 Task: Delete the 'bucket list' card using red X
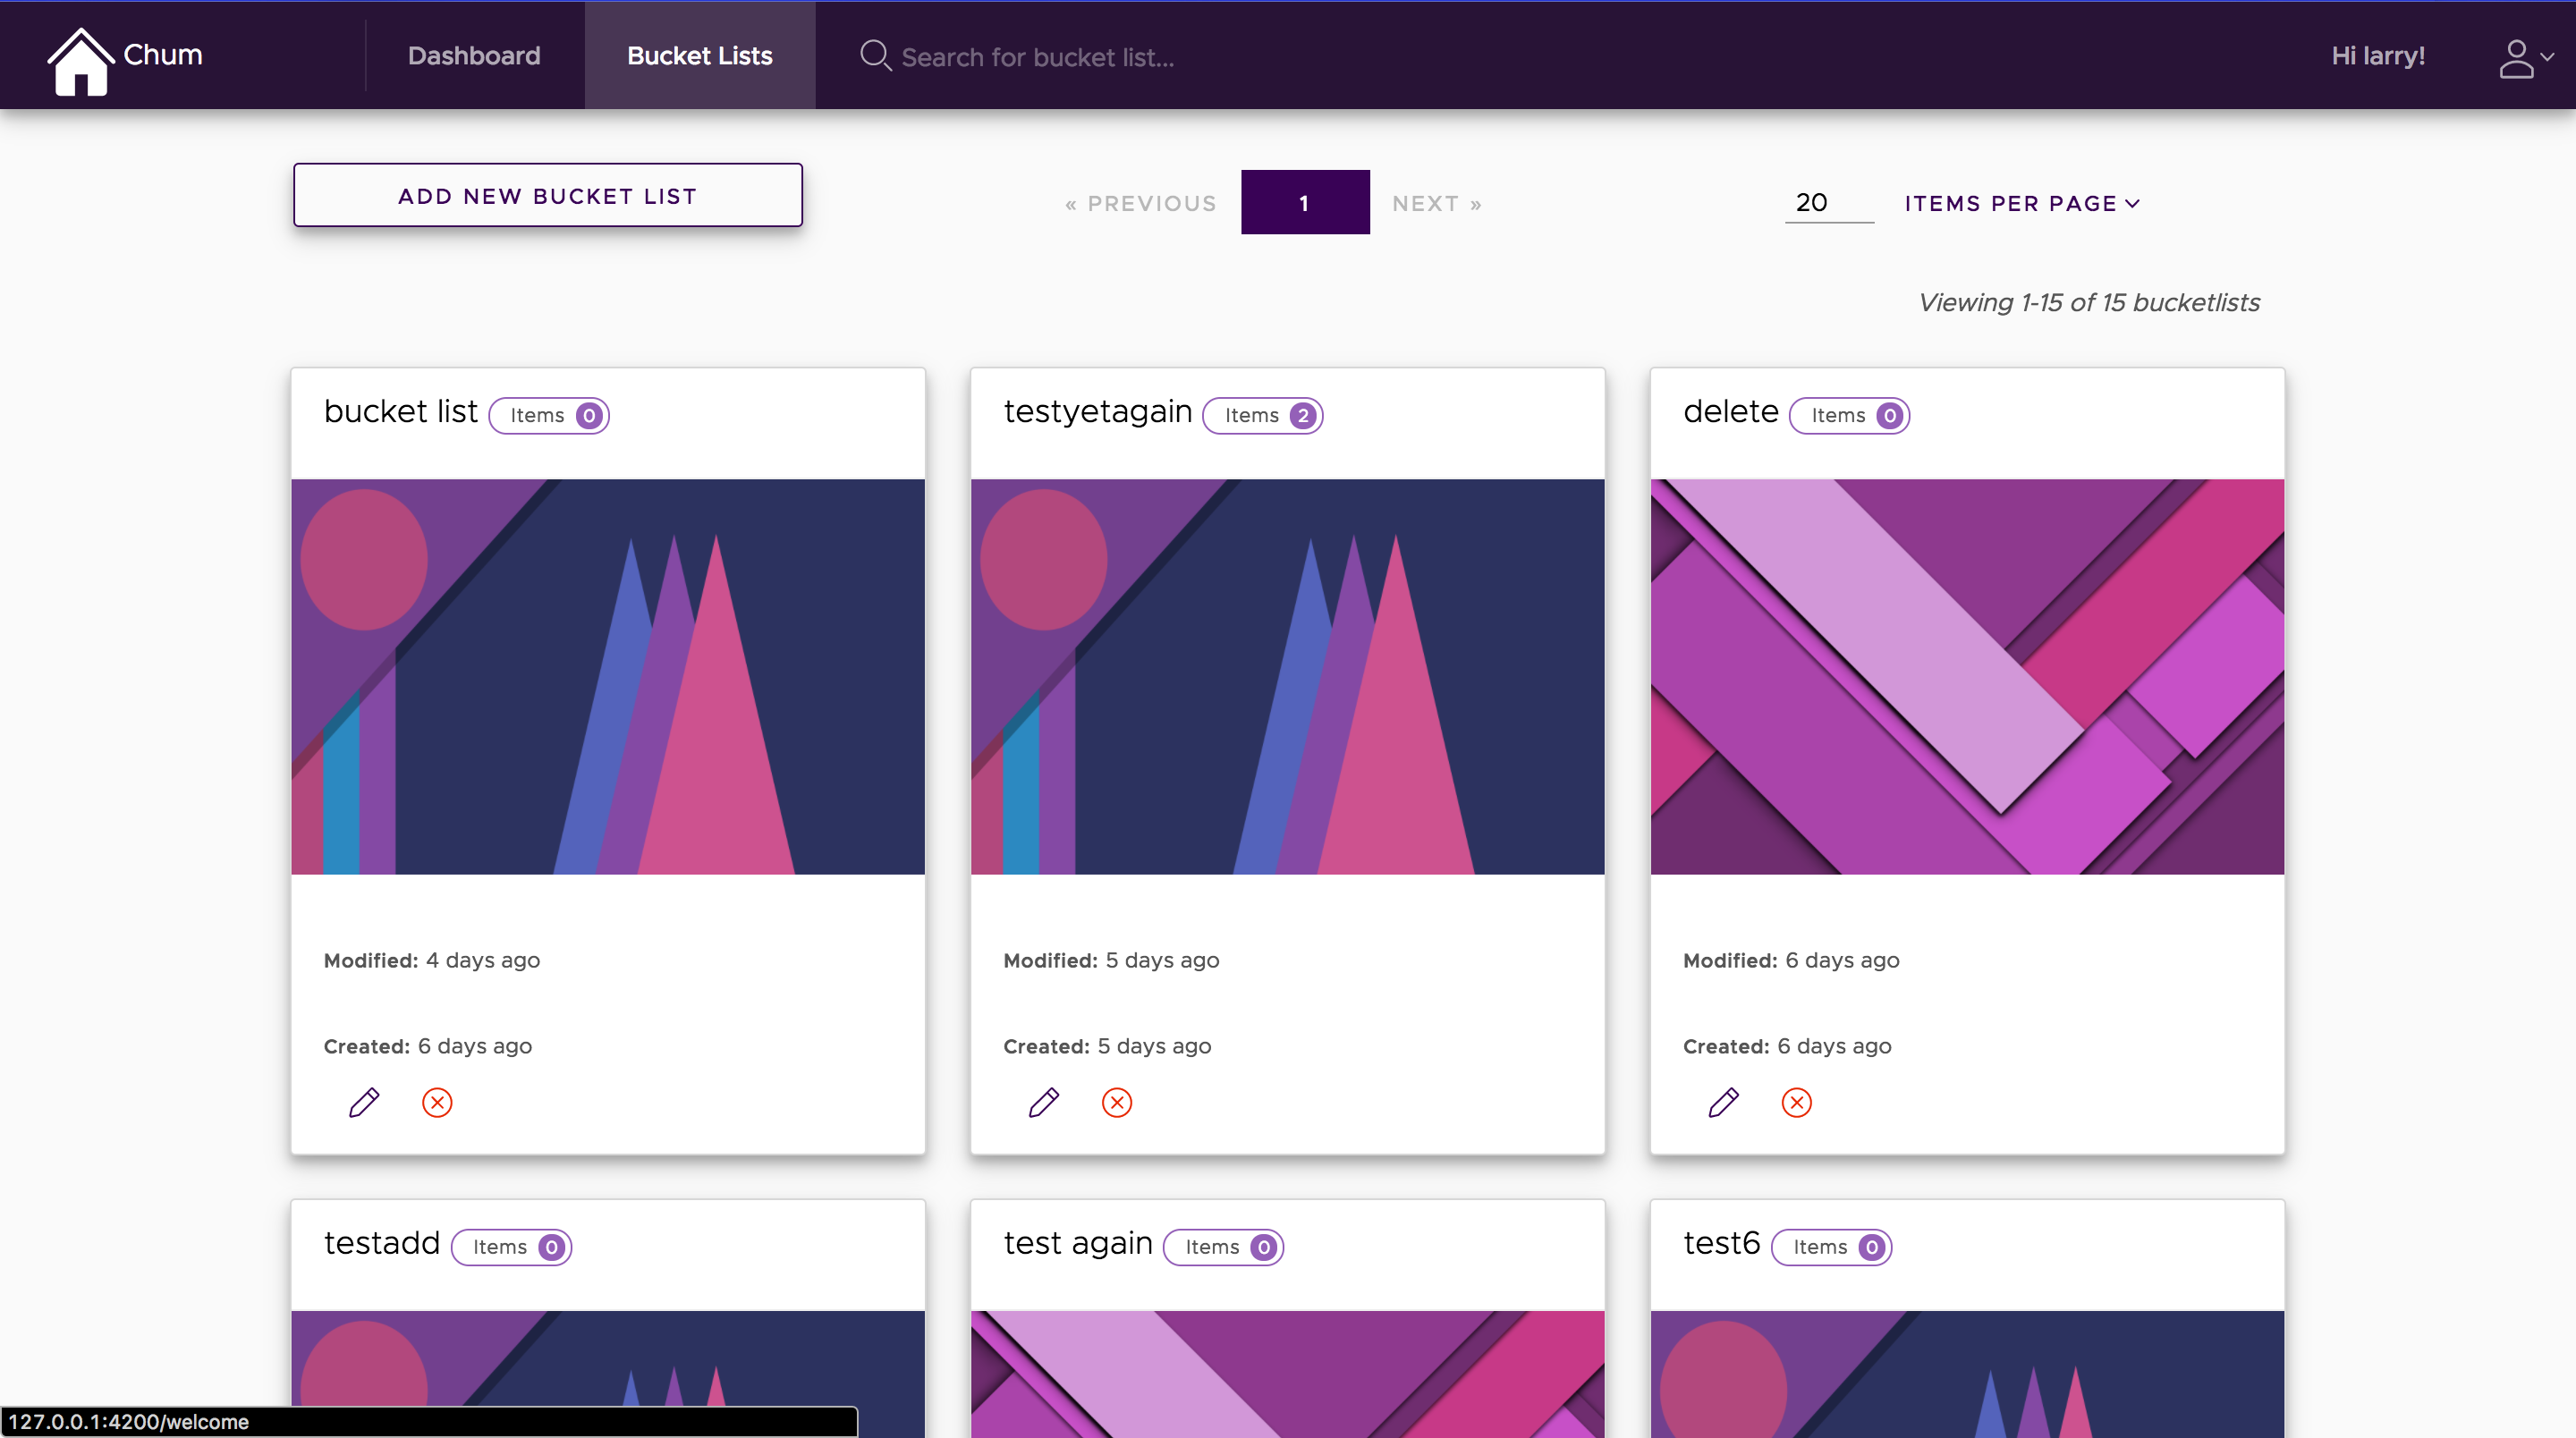point(437,1102)
